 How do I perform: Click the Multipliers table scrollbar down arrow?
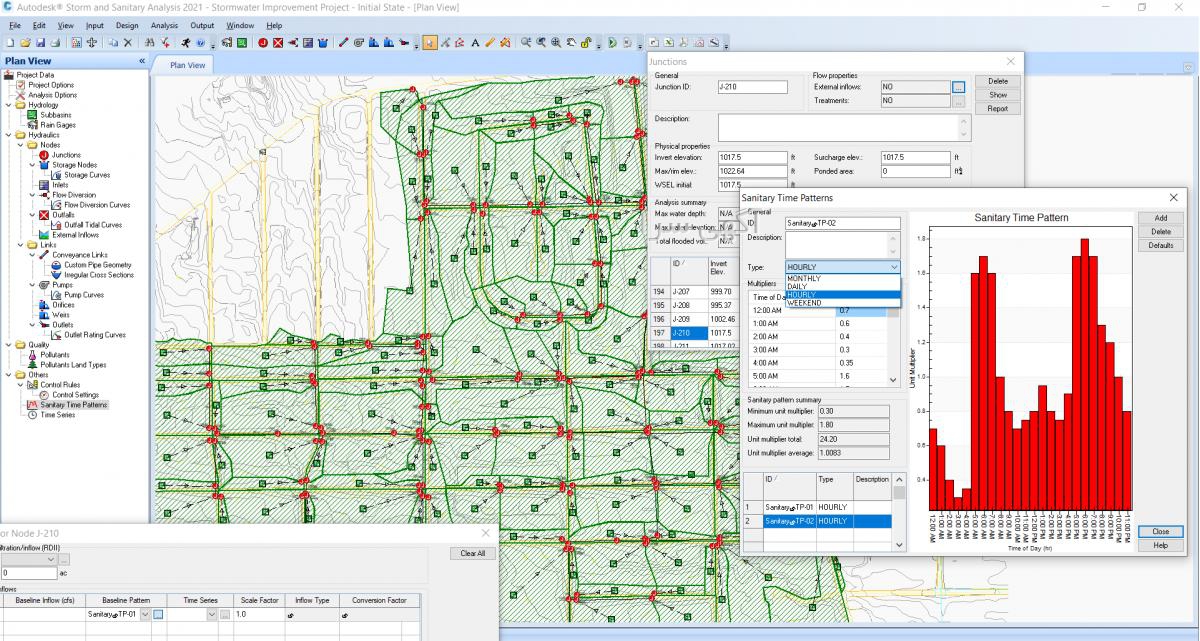[894, 380]
